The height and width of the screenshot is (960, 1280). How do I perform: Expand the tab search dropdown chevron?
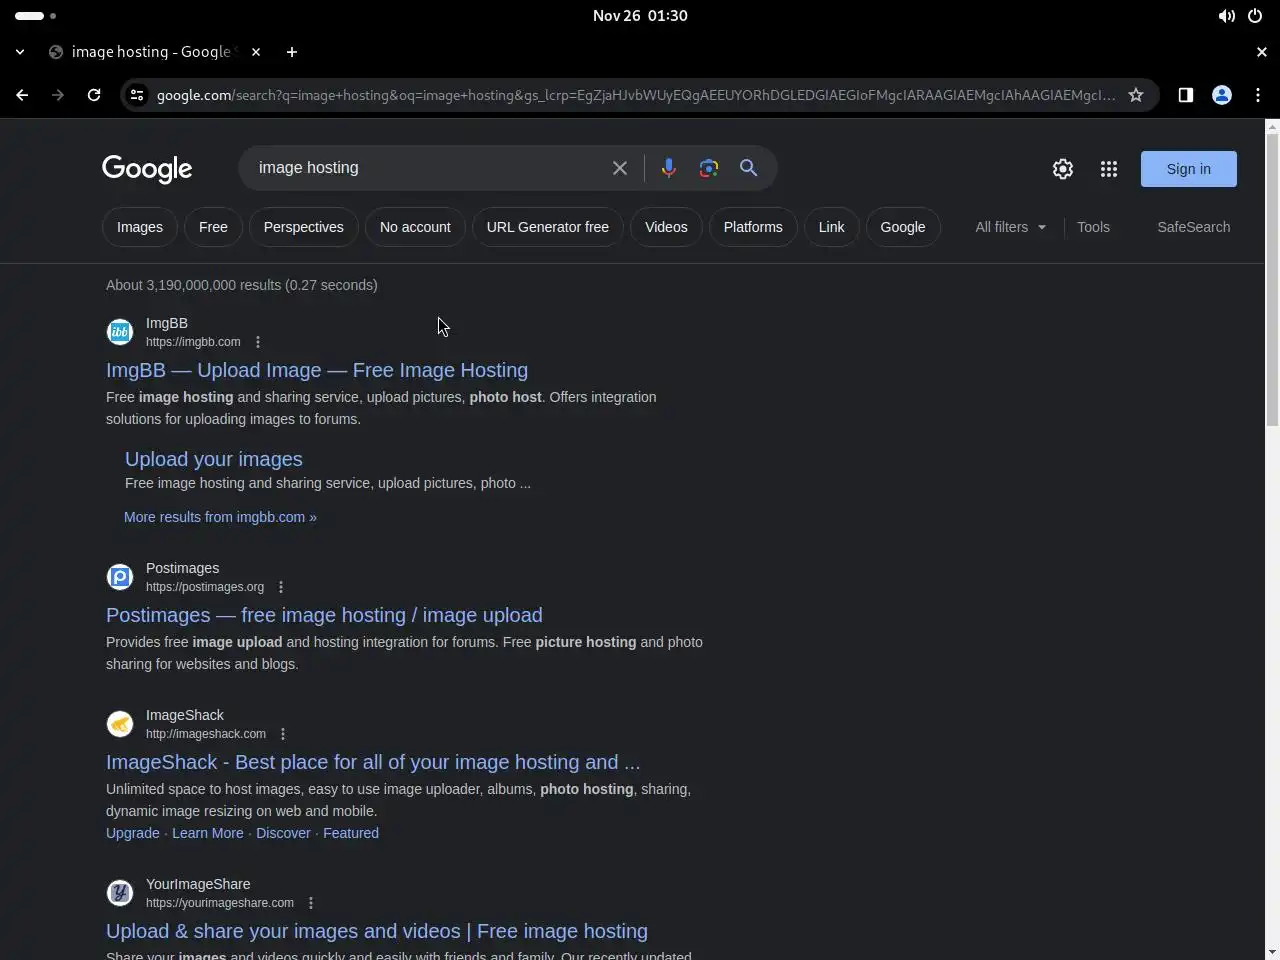tap(20, 52)
